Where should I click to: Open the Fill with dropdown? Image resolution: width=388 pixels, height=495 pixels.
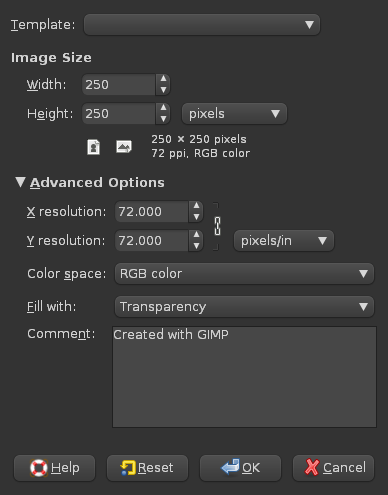[x=244, y=307]
